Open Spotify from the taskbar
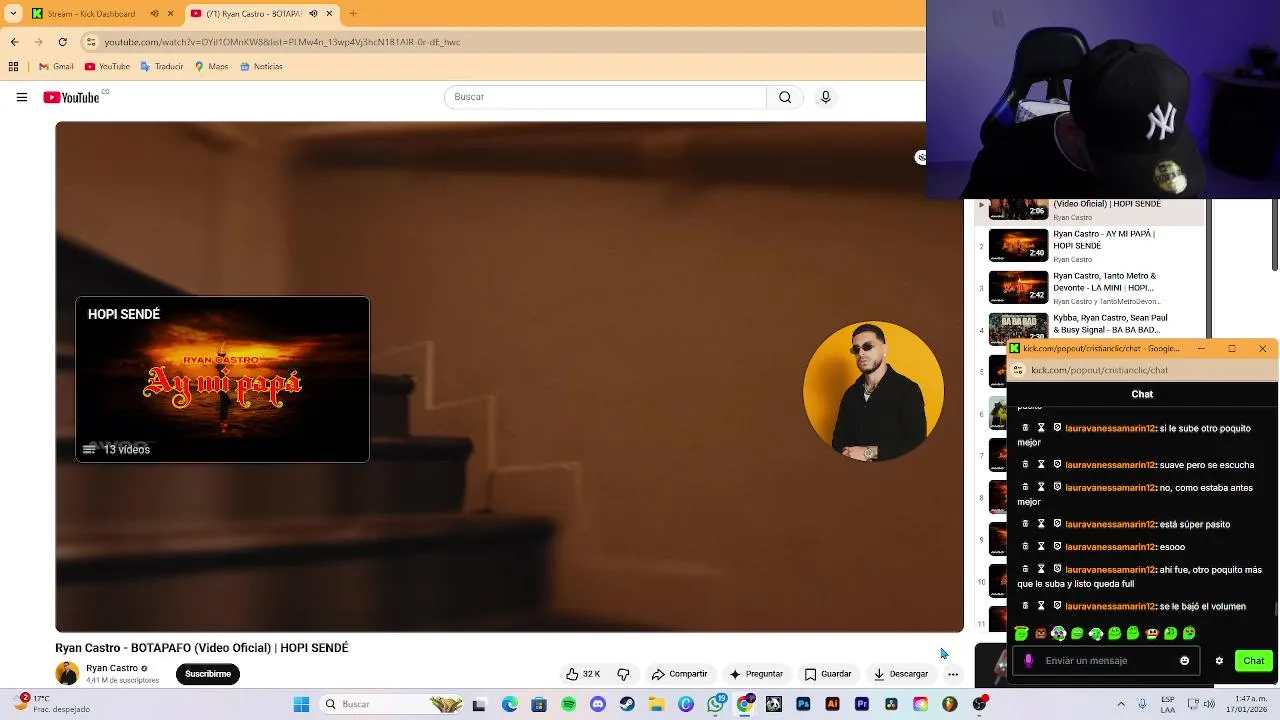This screenshot has width=1280, height=720. (x=568, y=704)
